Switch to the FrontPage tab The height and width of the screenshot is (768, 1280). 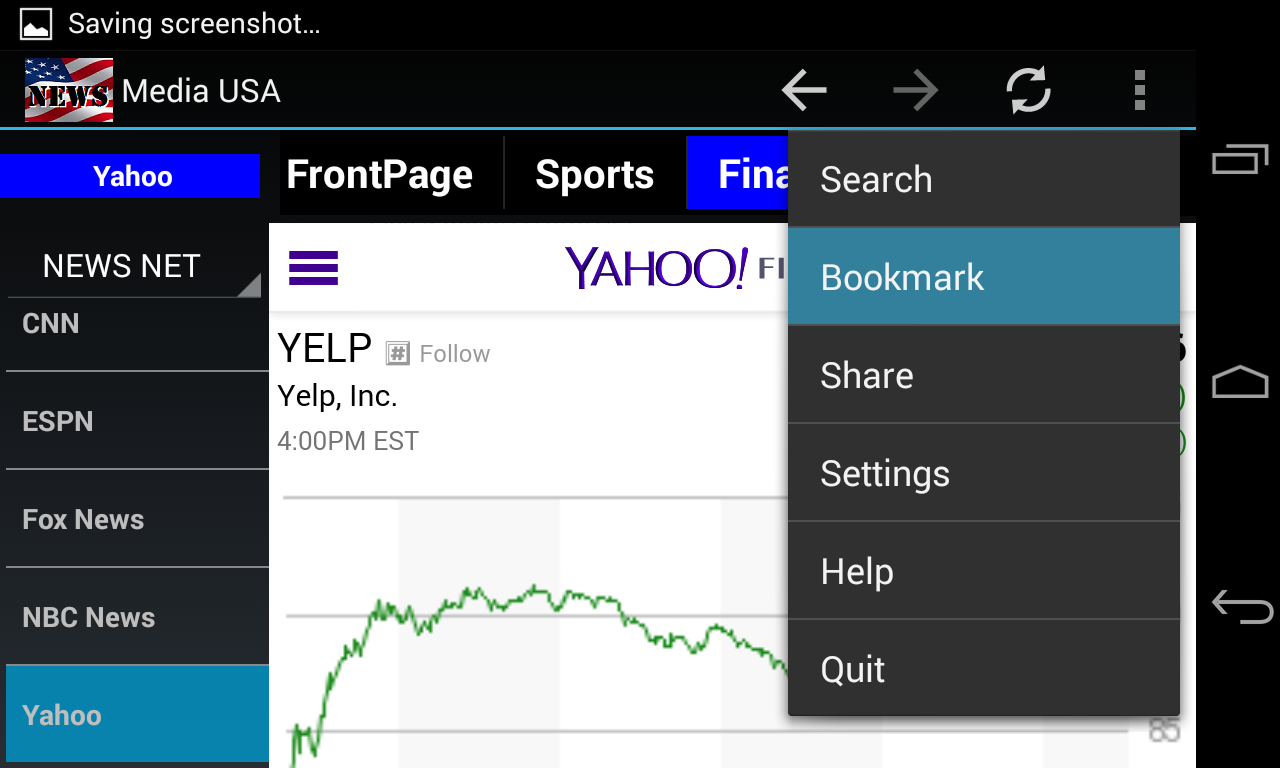(380, 175)
